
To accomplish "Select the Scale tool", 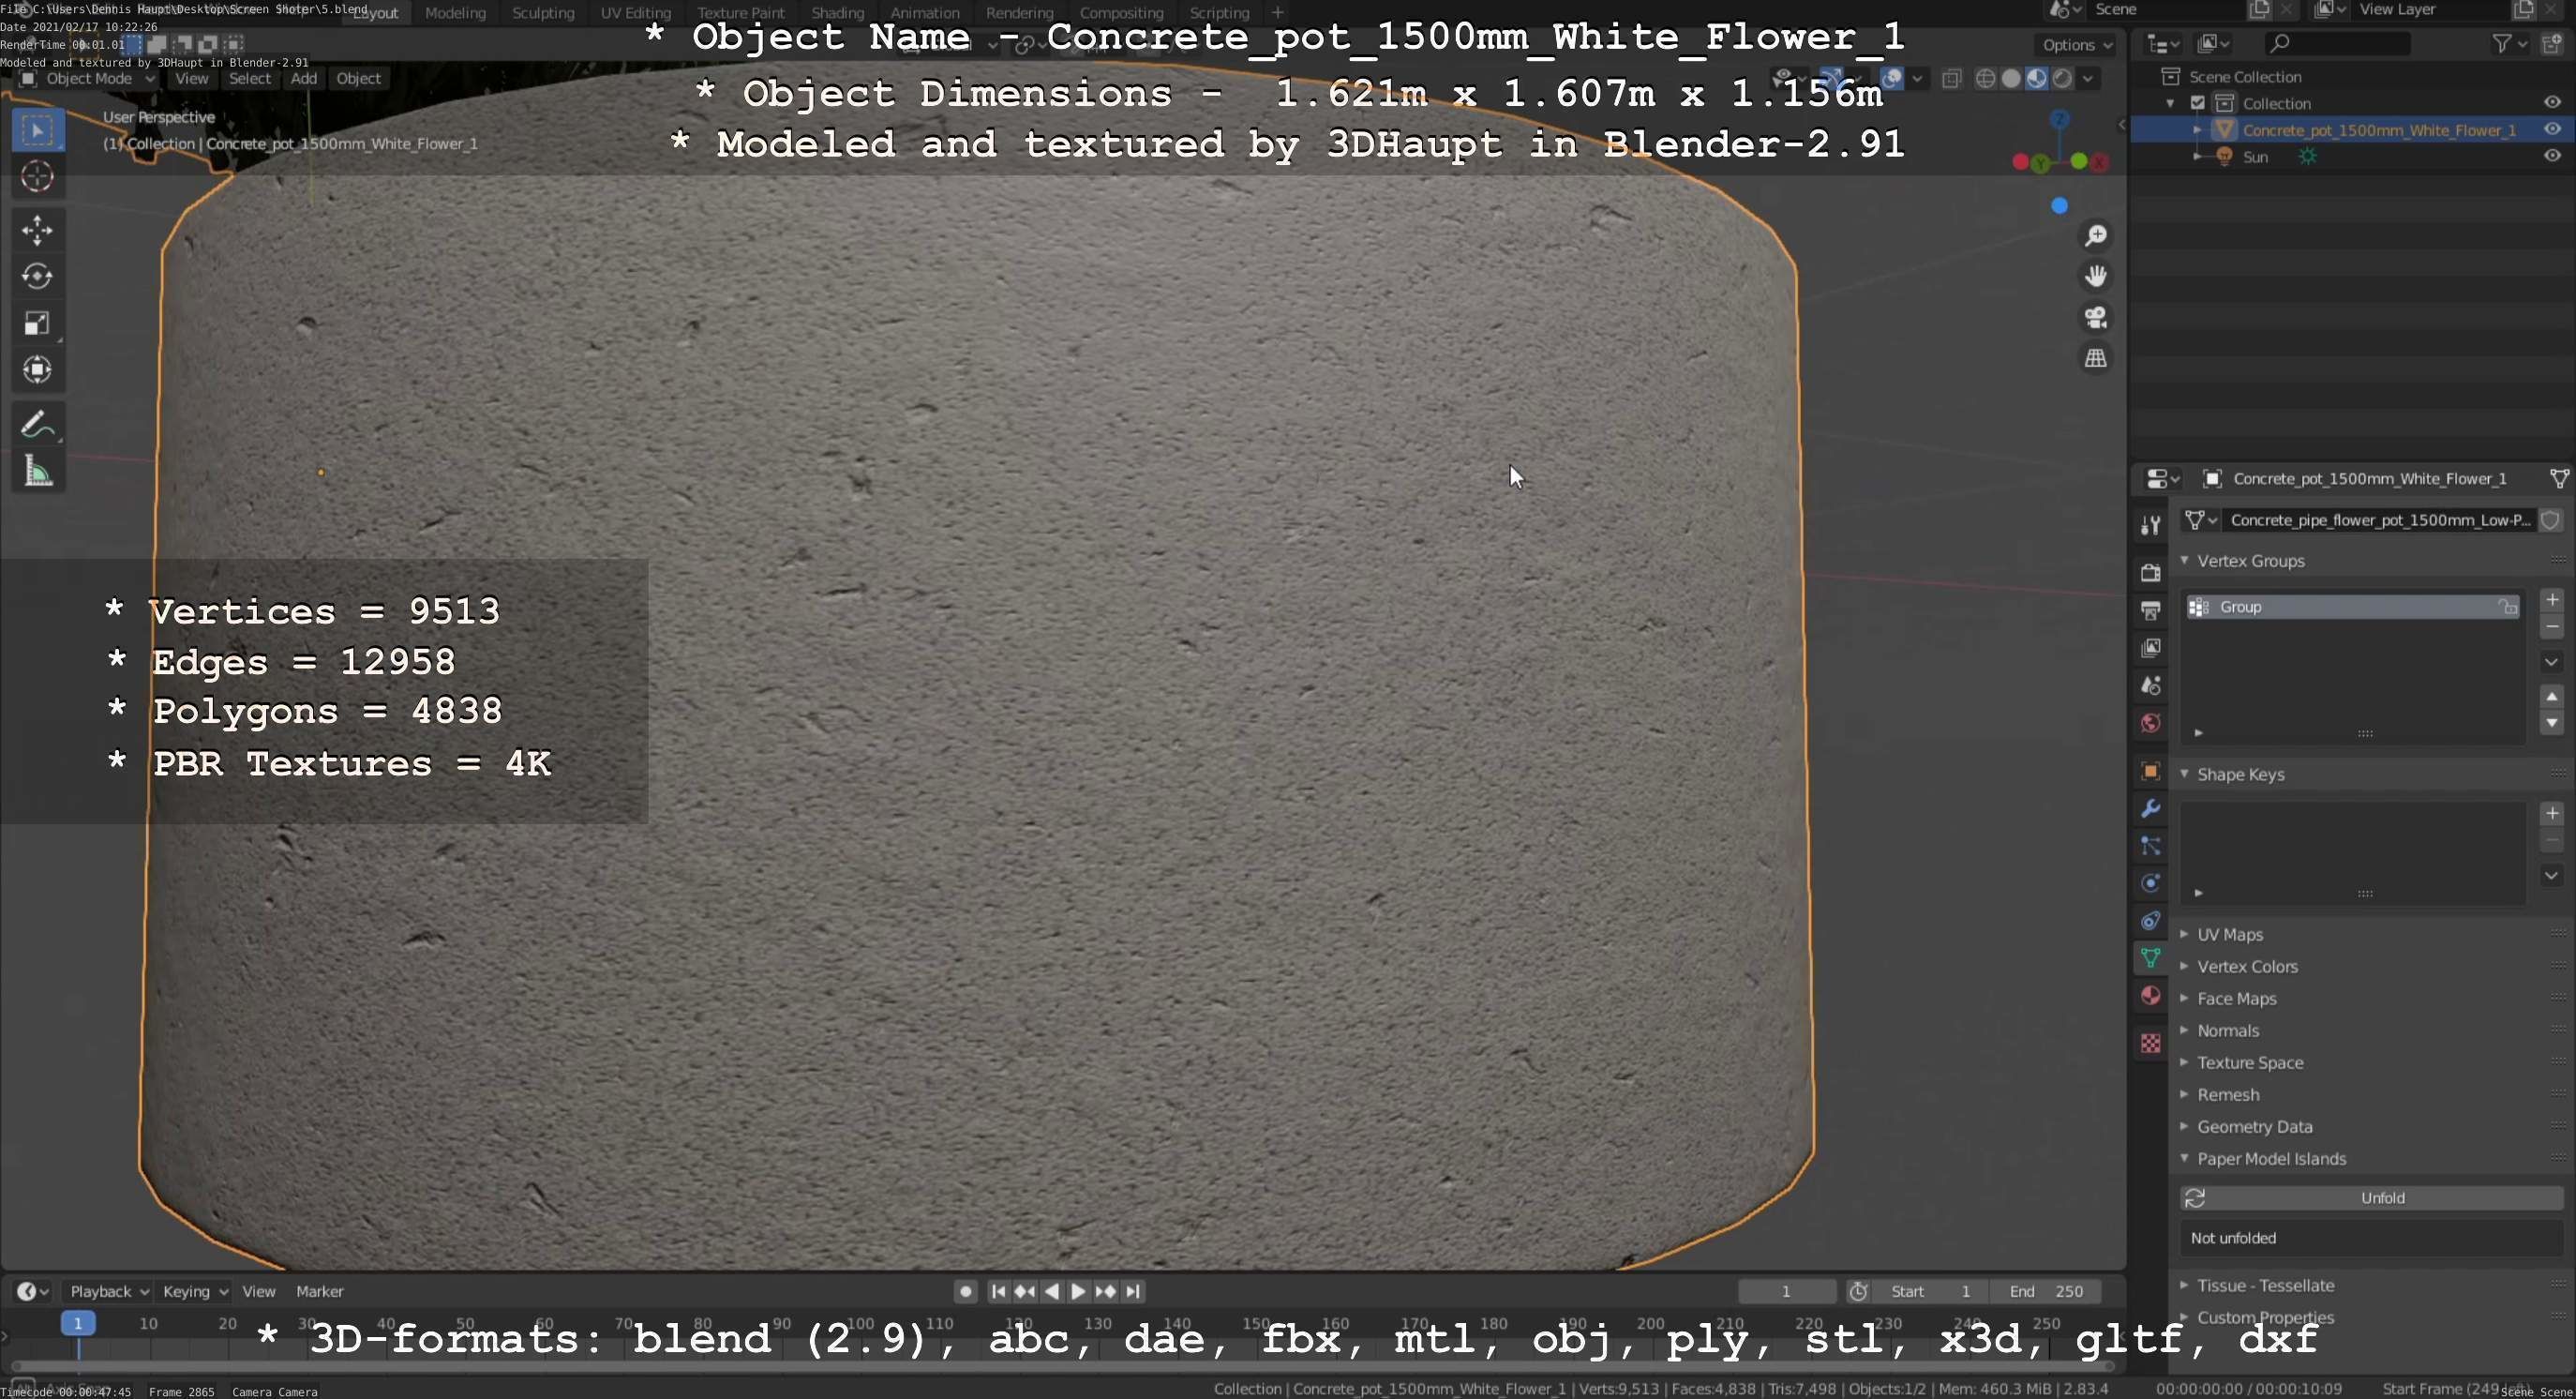I will [x=37, y=323].
